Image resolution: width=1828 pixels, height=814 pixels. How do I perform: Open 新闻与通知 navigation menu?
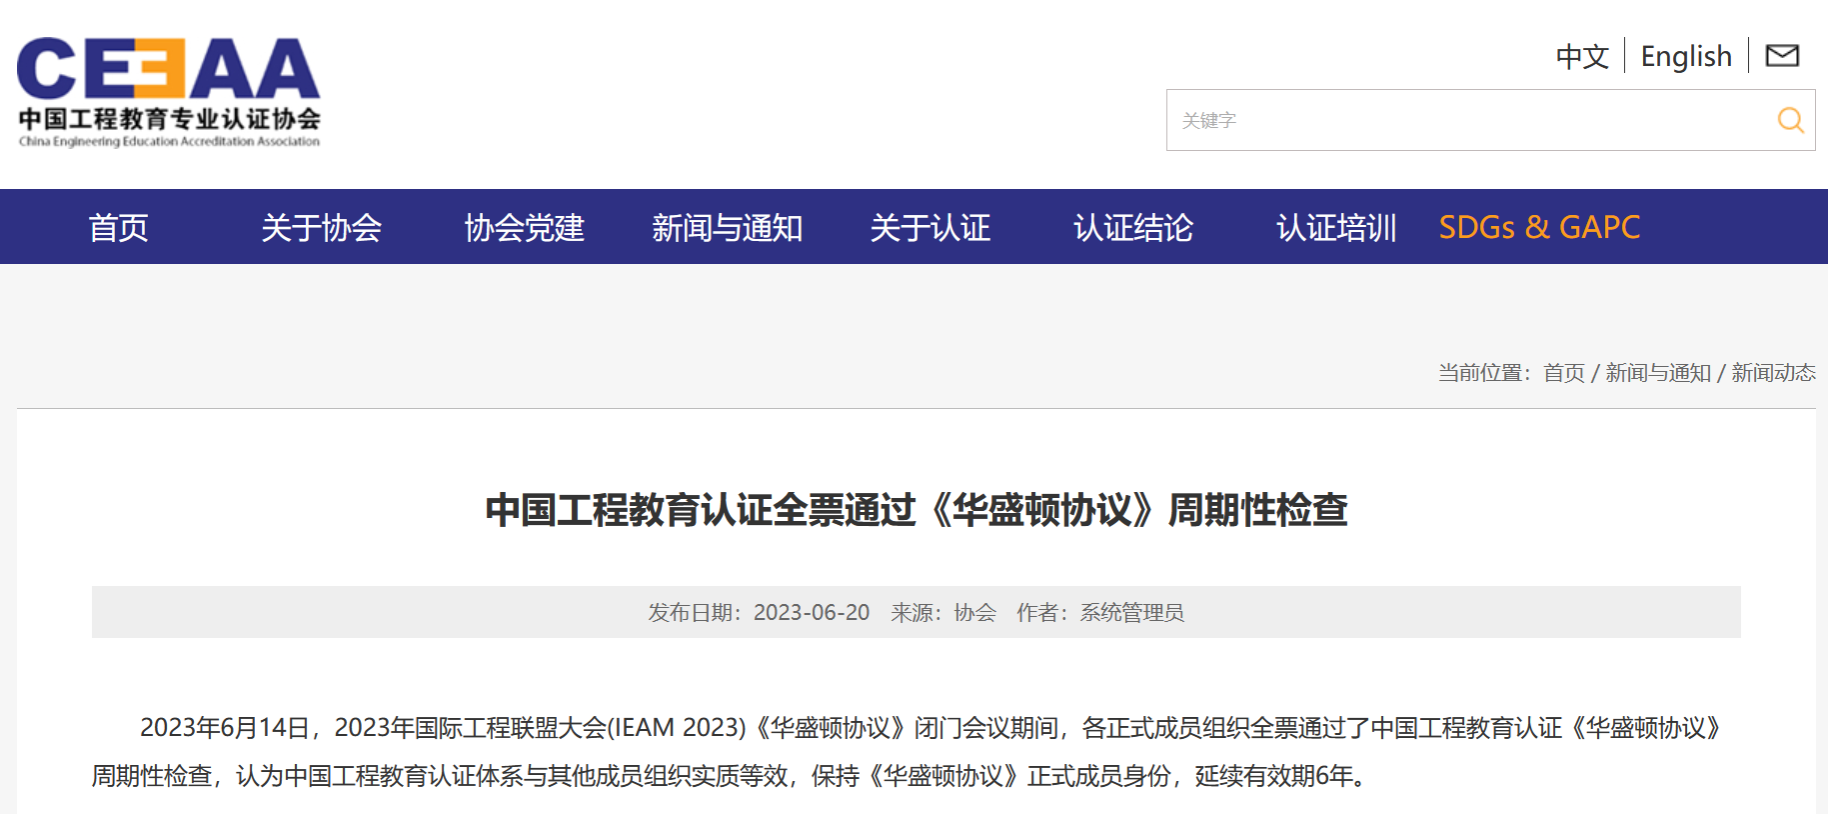pos(727,228)
